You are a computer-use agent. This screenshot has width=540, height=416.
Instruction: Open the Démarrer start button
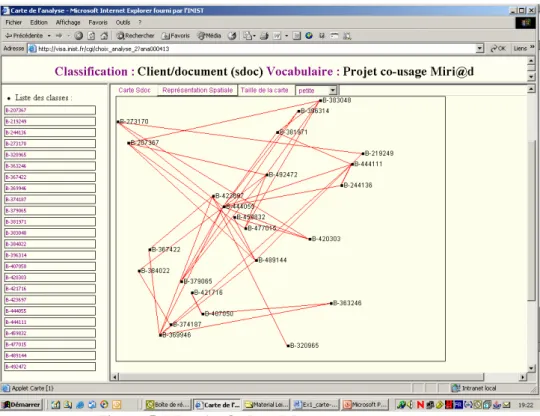click(x=21, y=405)
